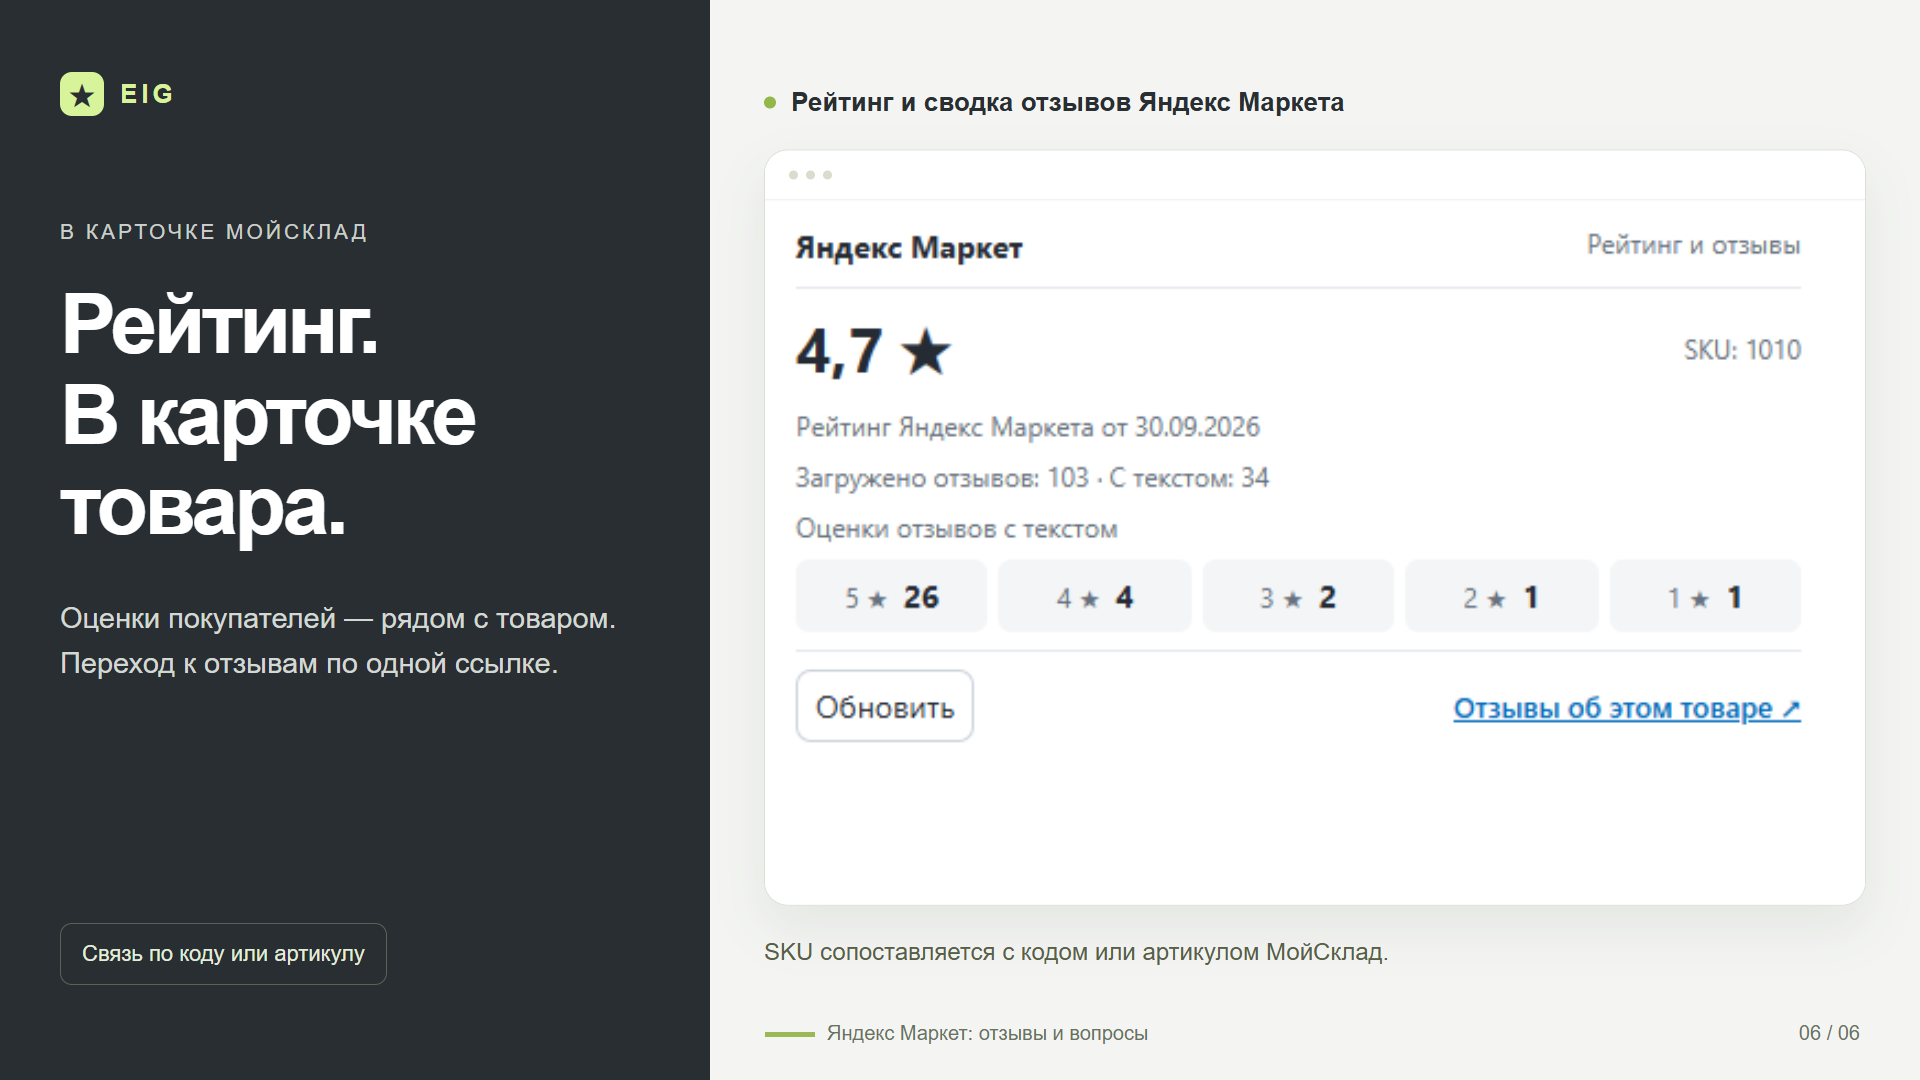Click the Рейтинг Яндекс Маркета от 30.09.2026 line

(1028, 427)
